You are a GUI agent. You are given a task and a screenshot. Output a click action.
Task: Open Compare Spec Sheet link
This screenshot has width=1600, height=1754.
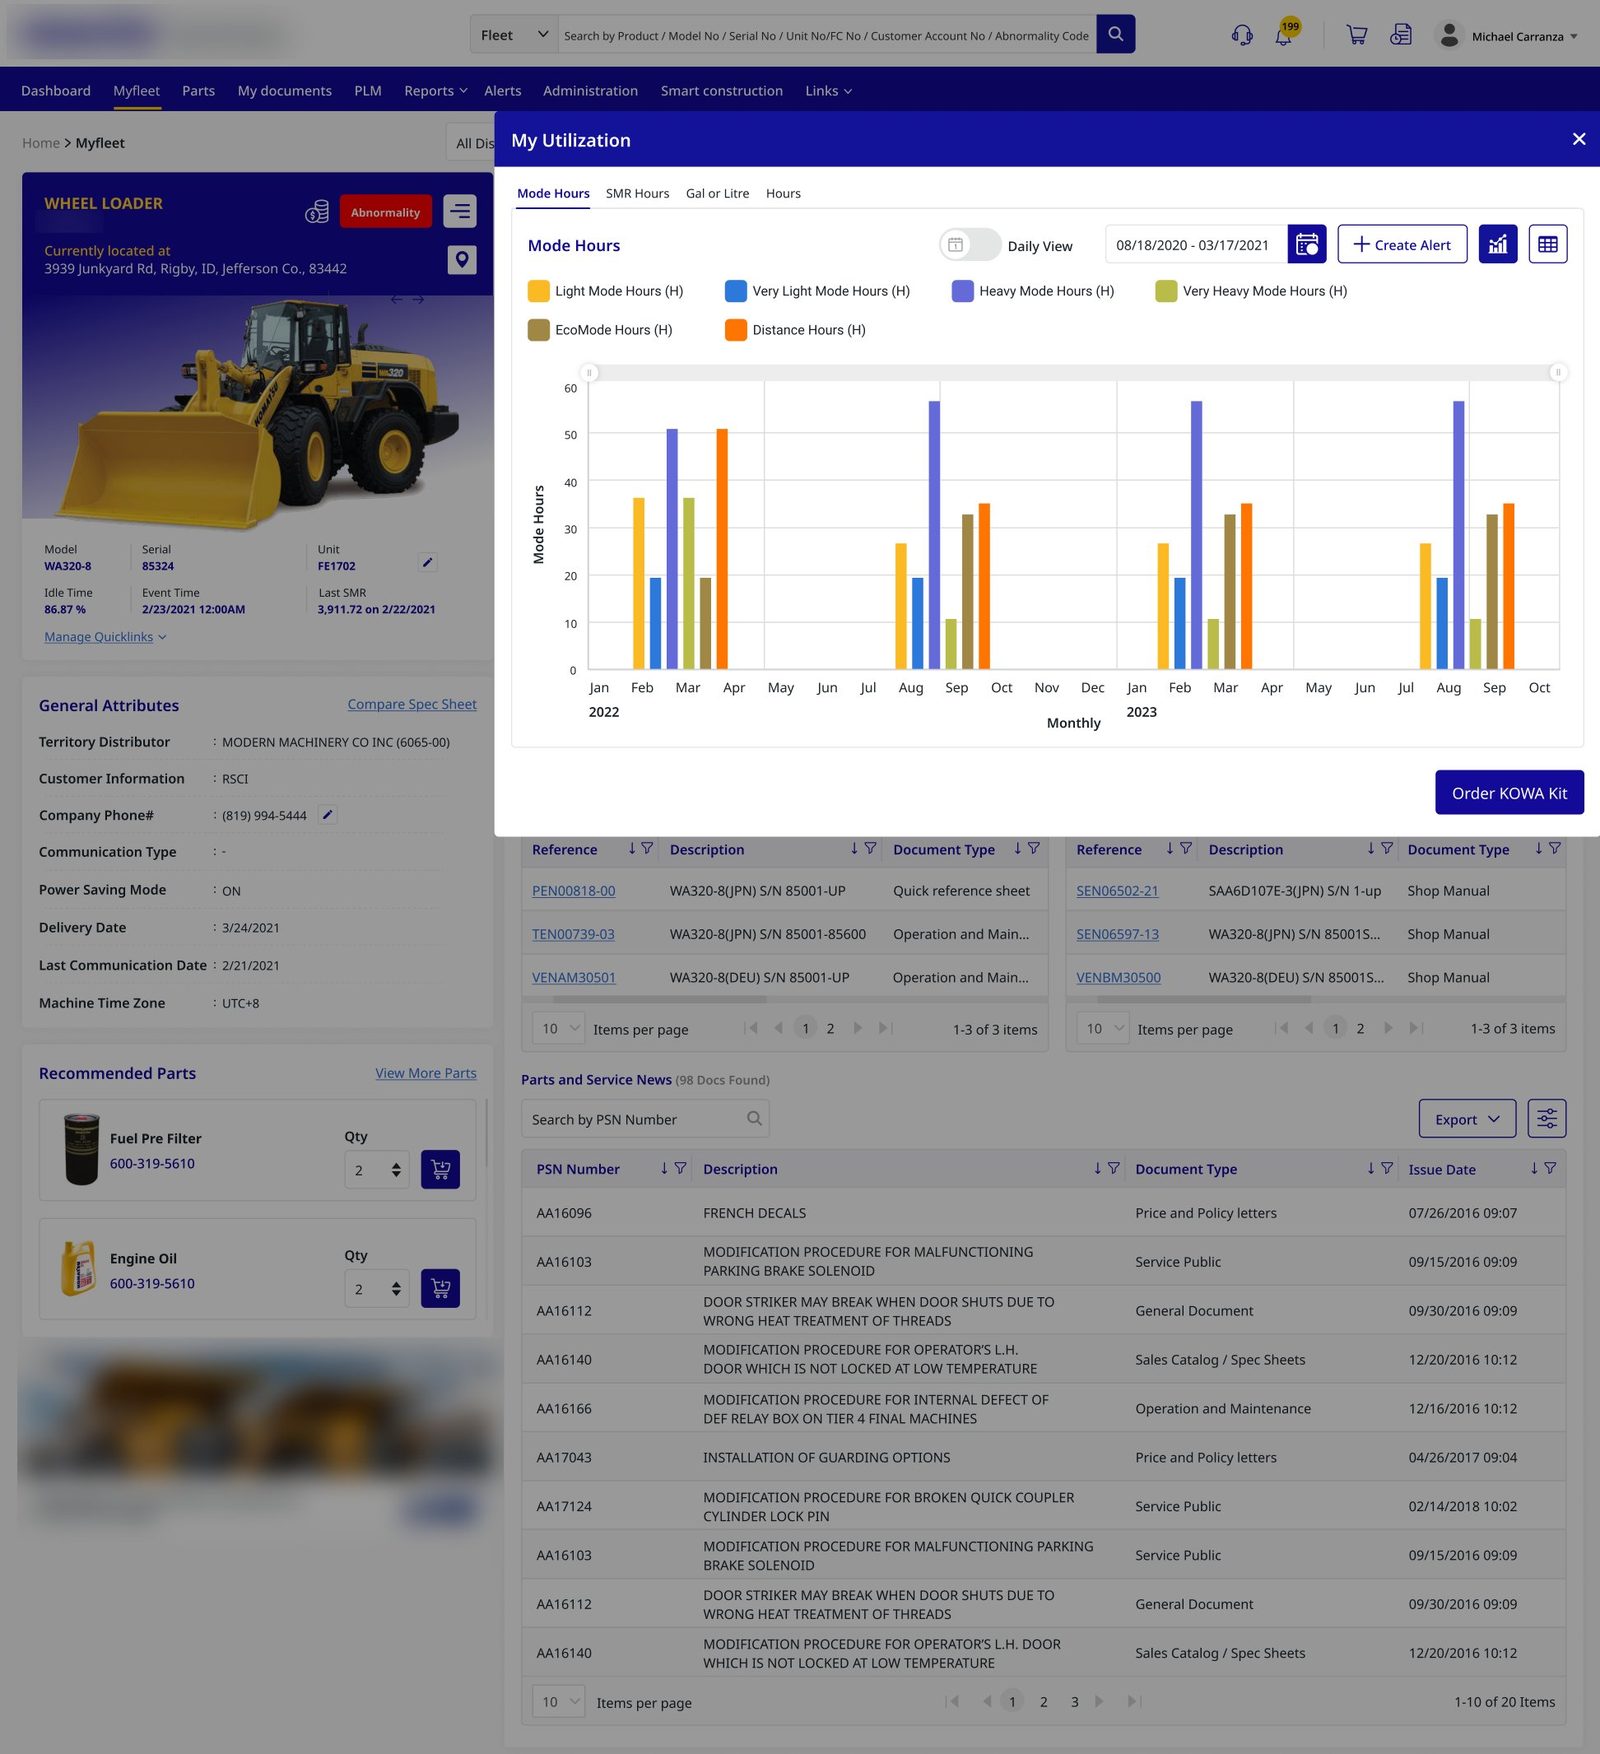click(412, 704)
